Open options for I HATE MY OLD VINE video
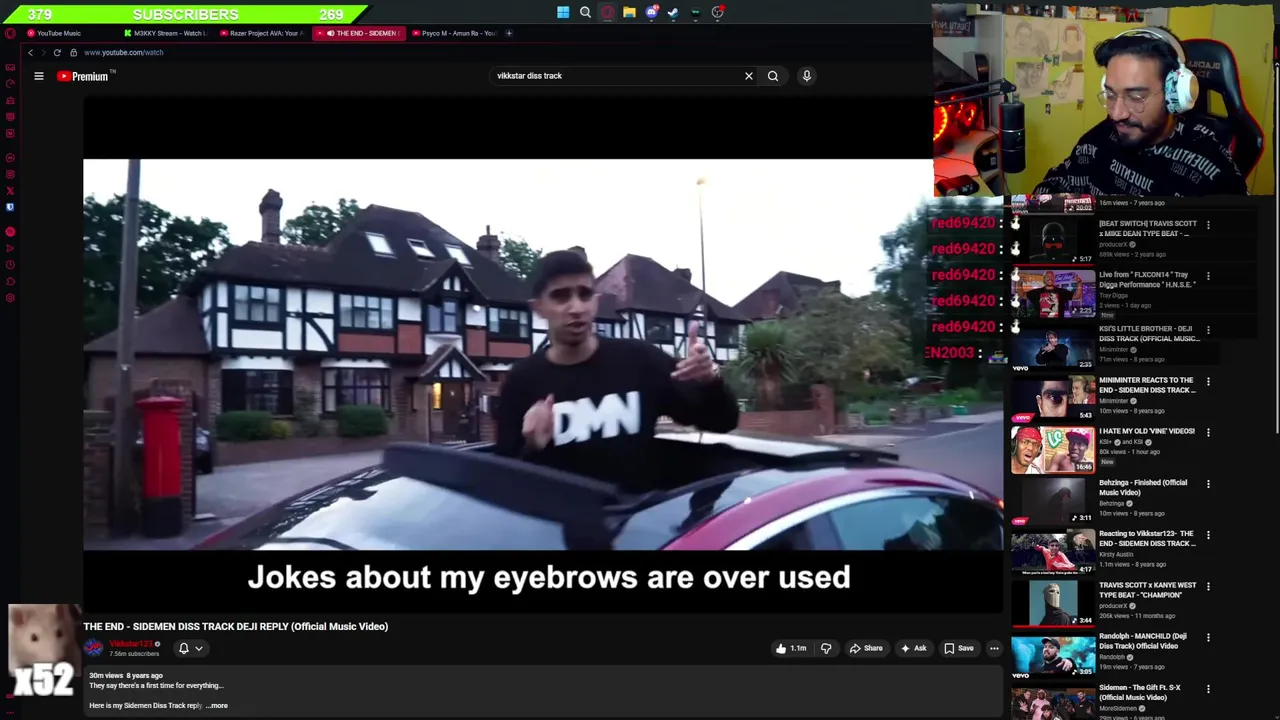1280x720 pixels. [x=1208, y=432]
